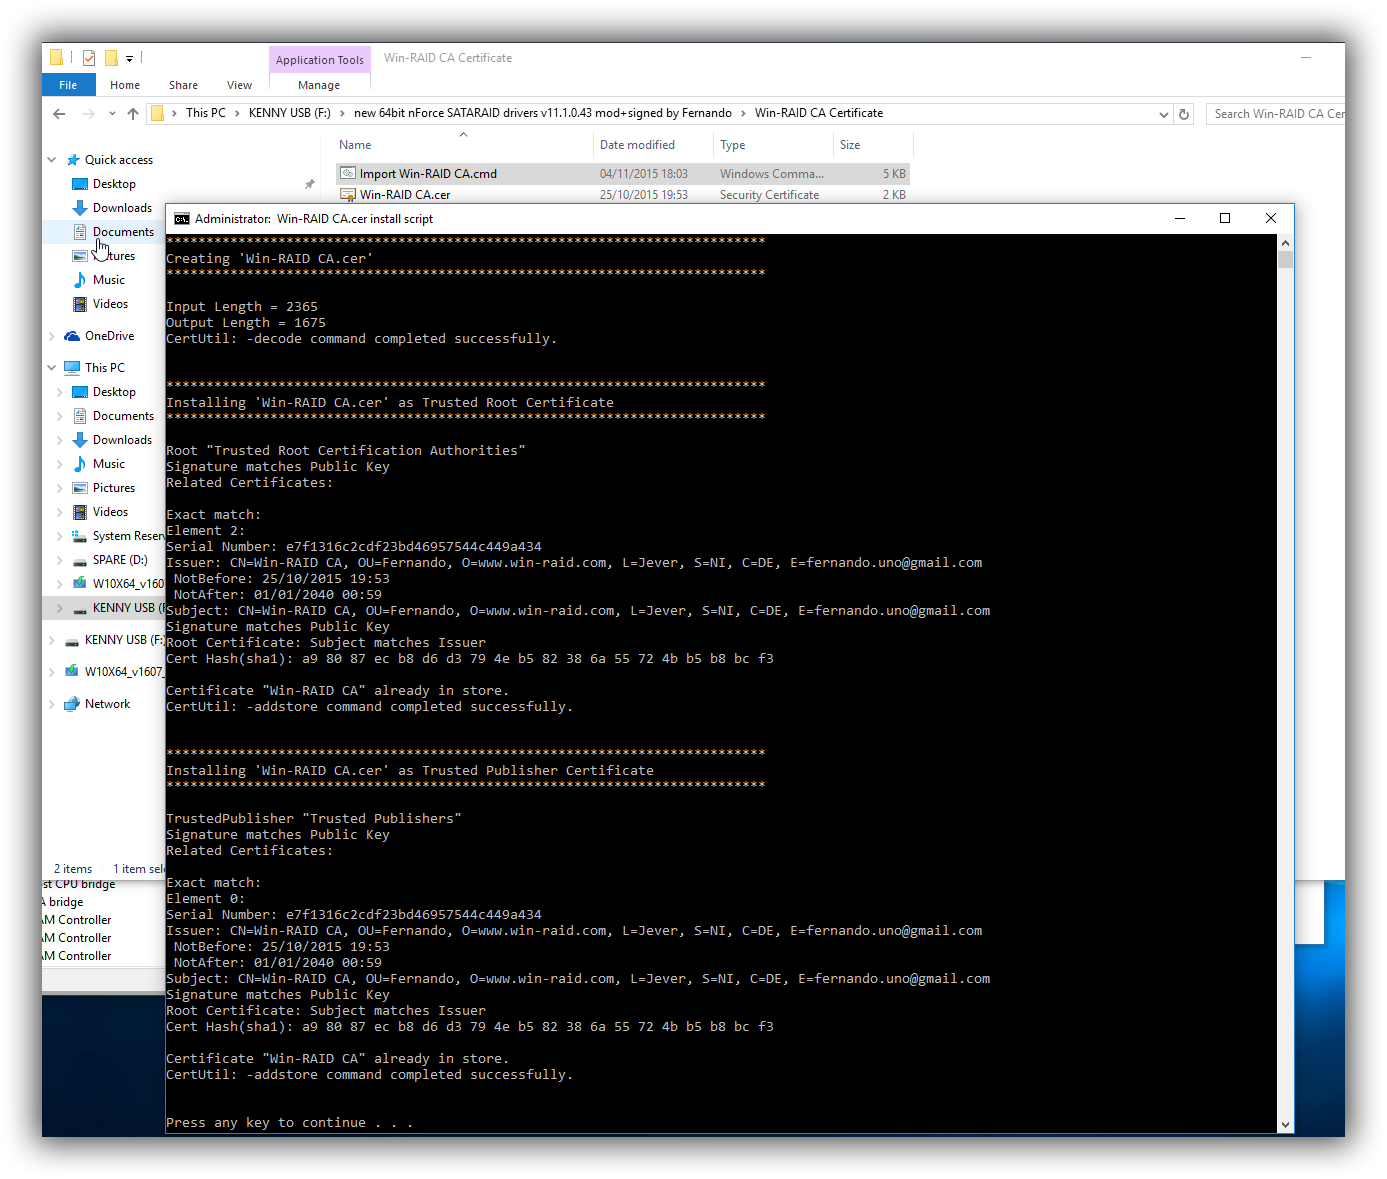Sort by the Size column header
1387x1179 pixels.
pyautogui.click(x=850, y=145)
